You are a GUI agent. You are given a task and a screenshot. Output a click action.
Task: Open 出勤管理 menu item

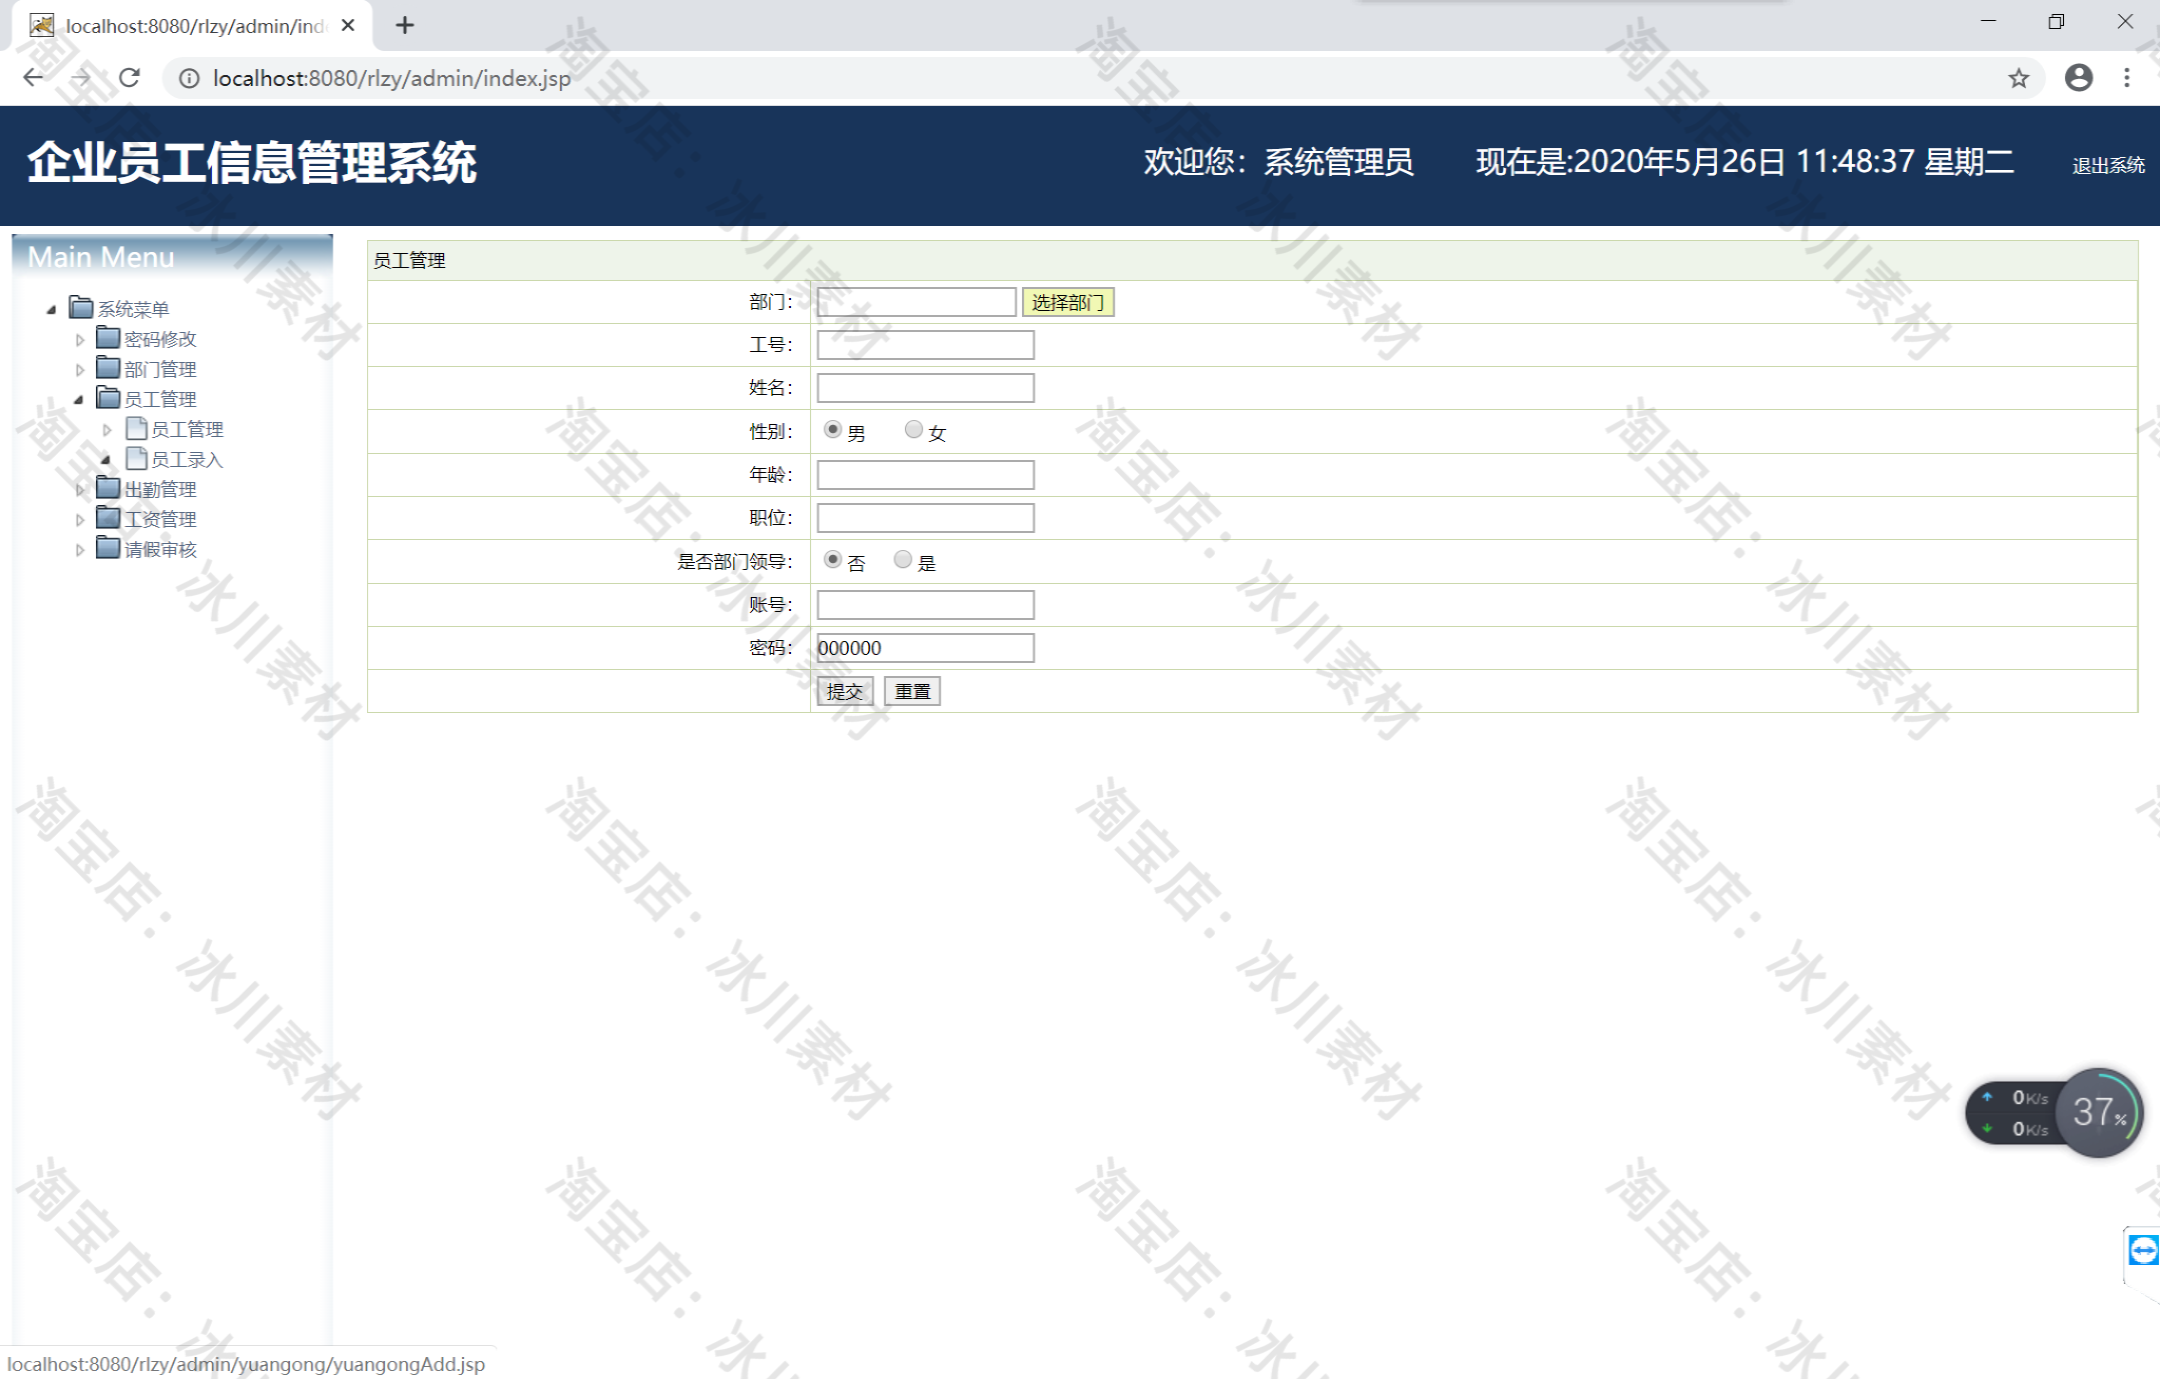click(x=160, y=489)
